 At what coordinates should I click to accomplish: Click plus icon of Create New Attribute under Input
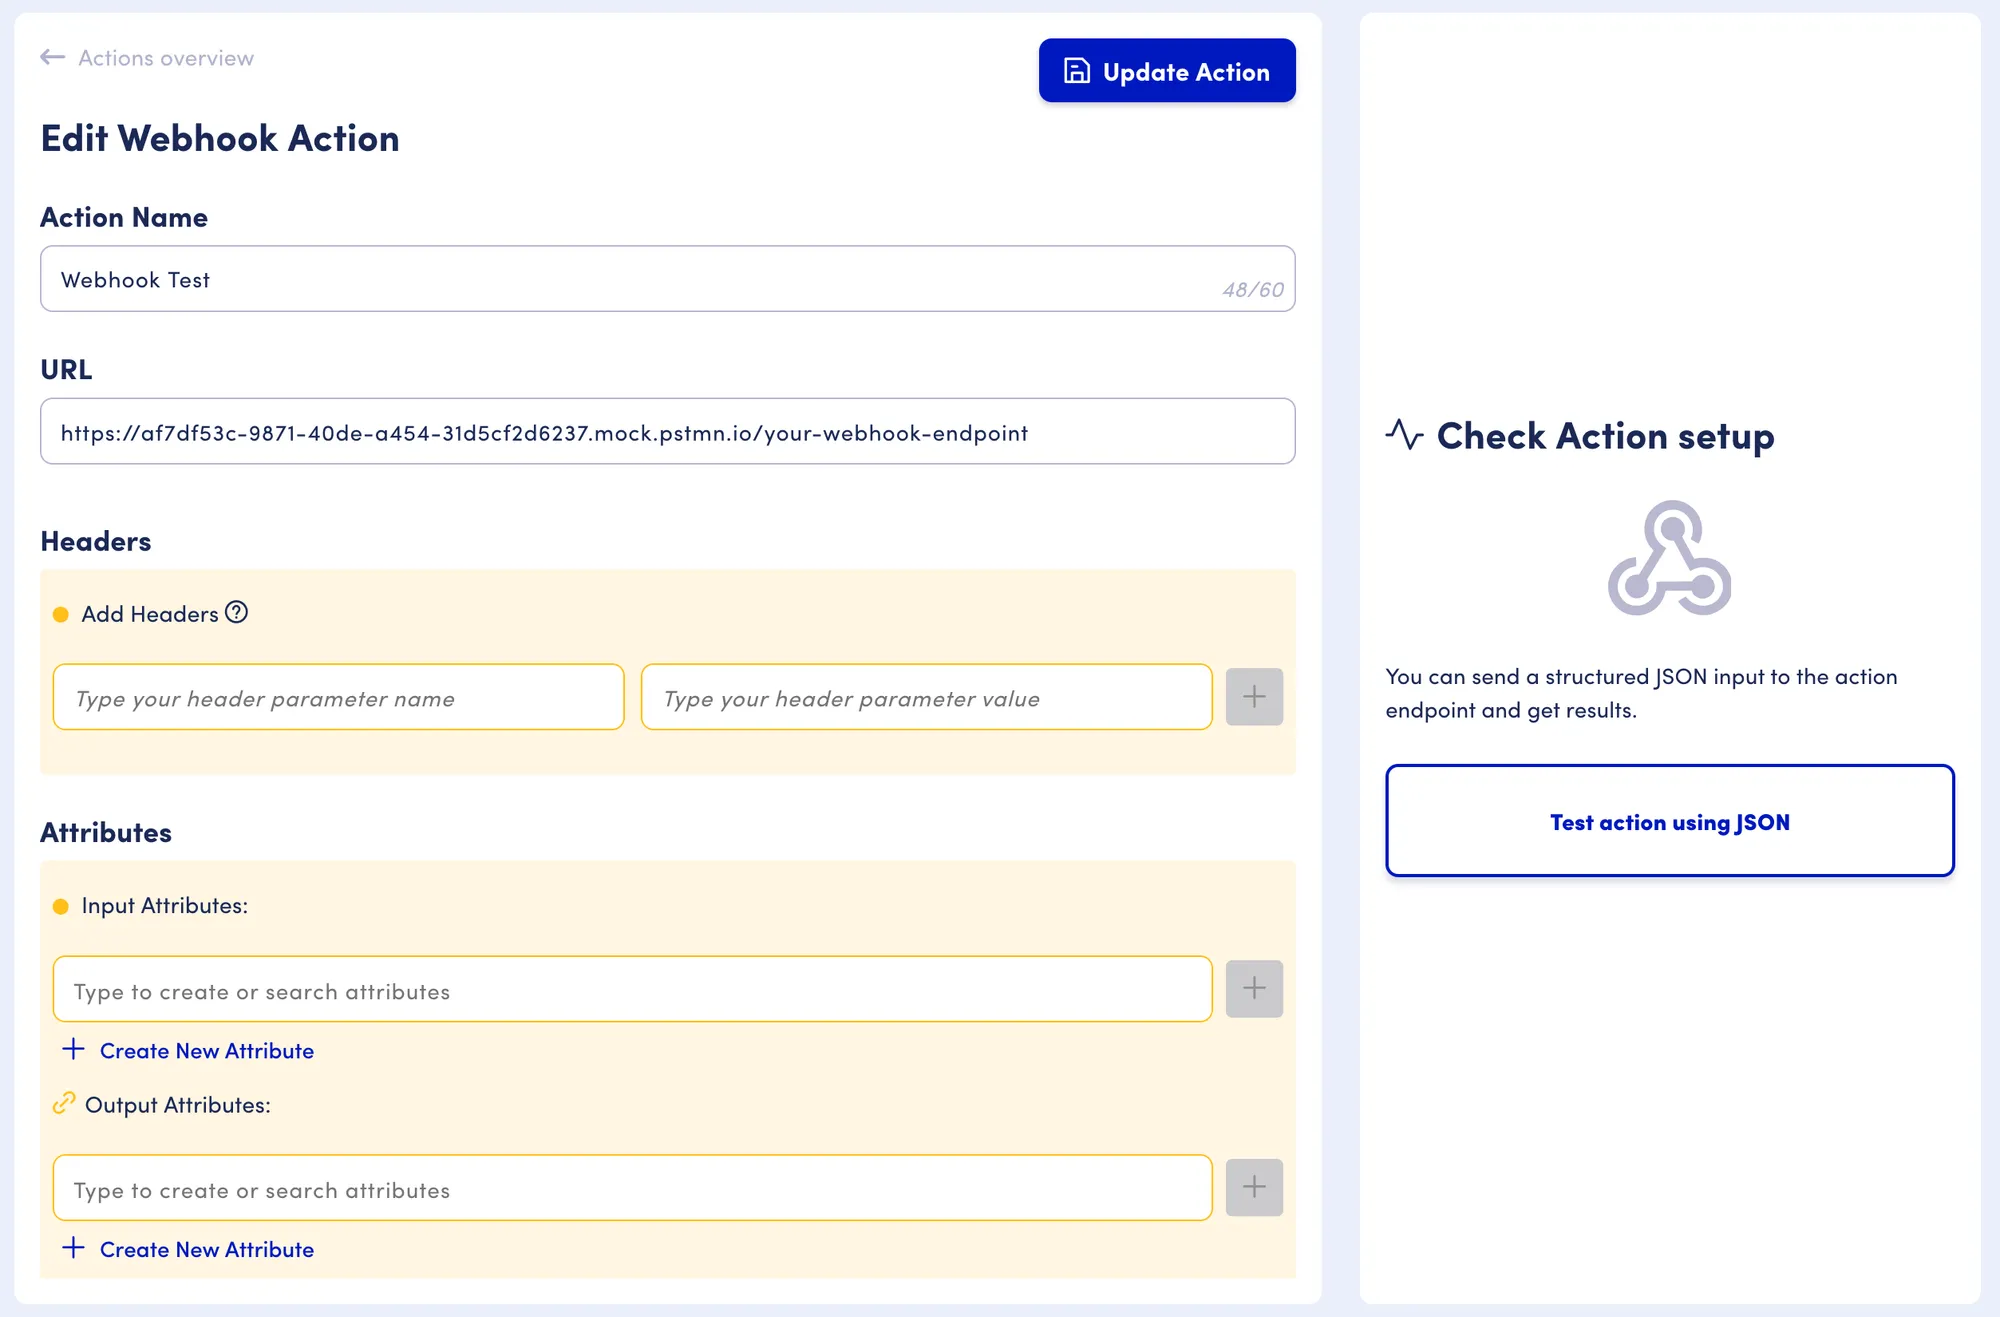click(x=73, y=1049)
